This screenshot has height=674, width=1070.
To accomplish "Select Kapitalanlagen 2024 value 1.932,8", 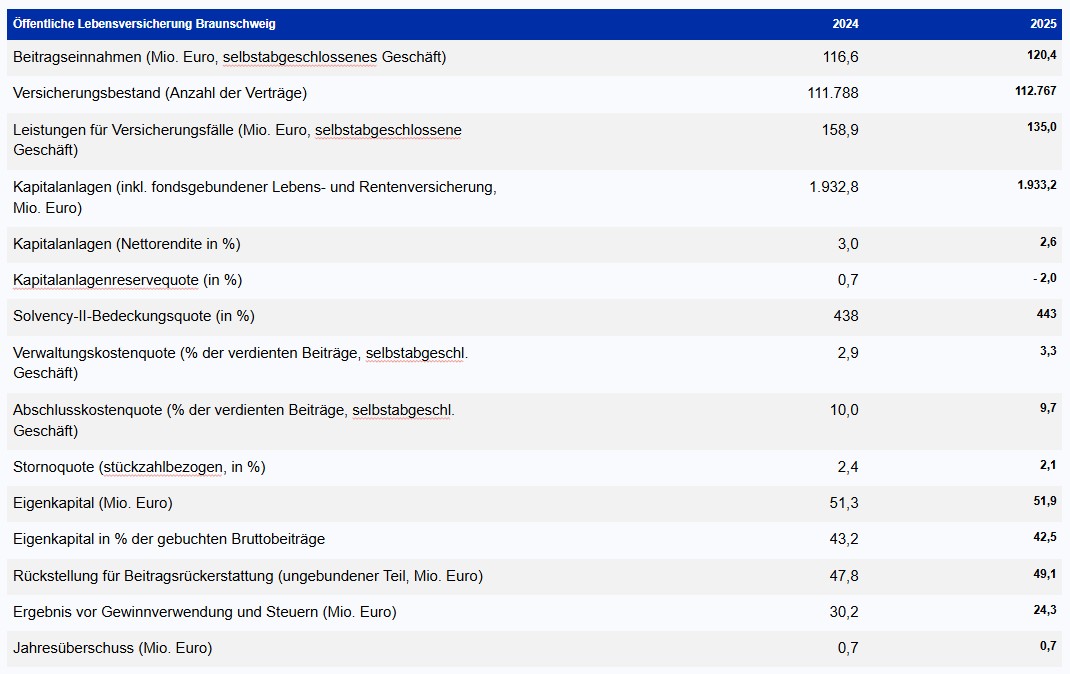I will (x=834, y=187).
